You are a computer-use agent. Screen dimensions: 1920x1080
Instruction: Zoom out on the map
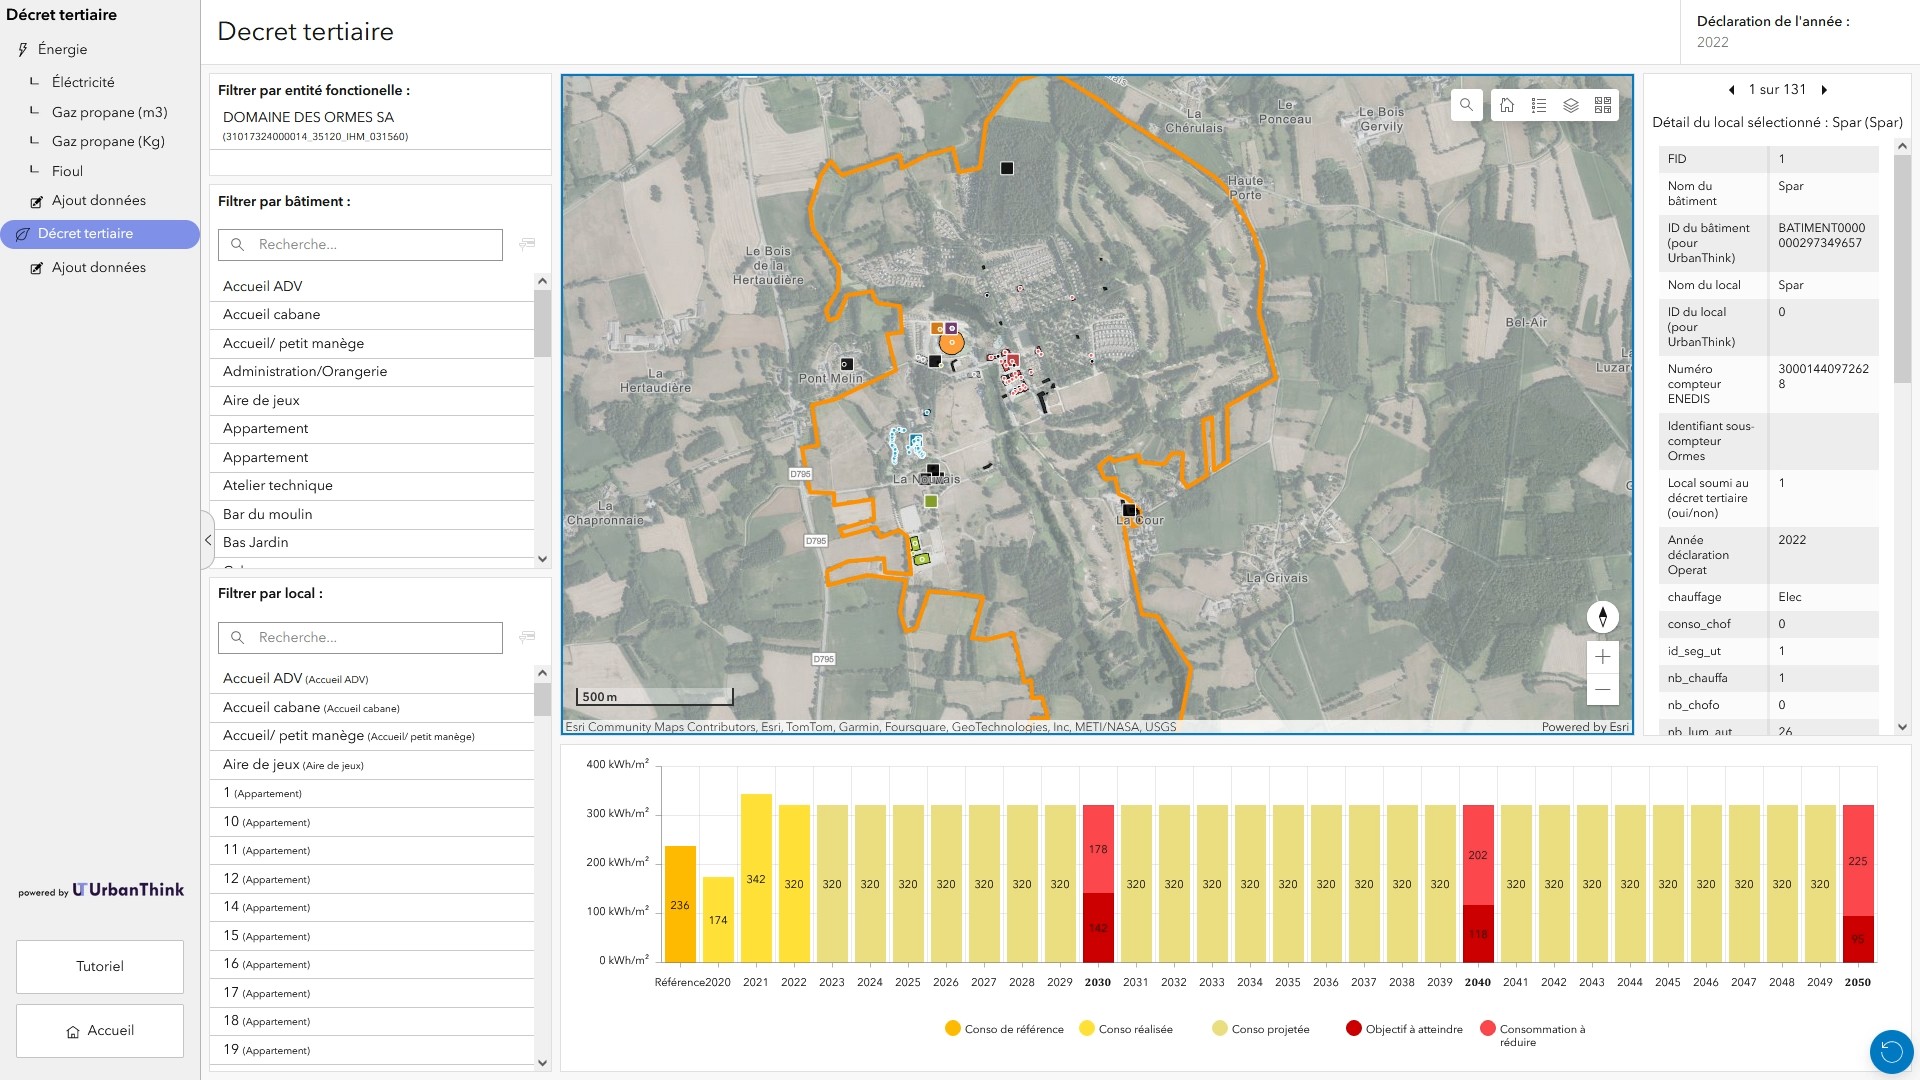click(x=1602, y=689)
